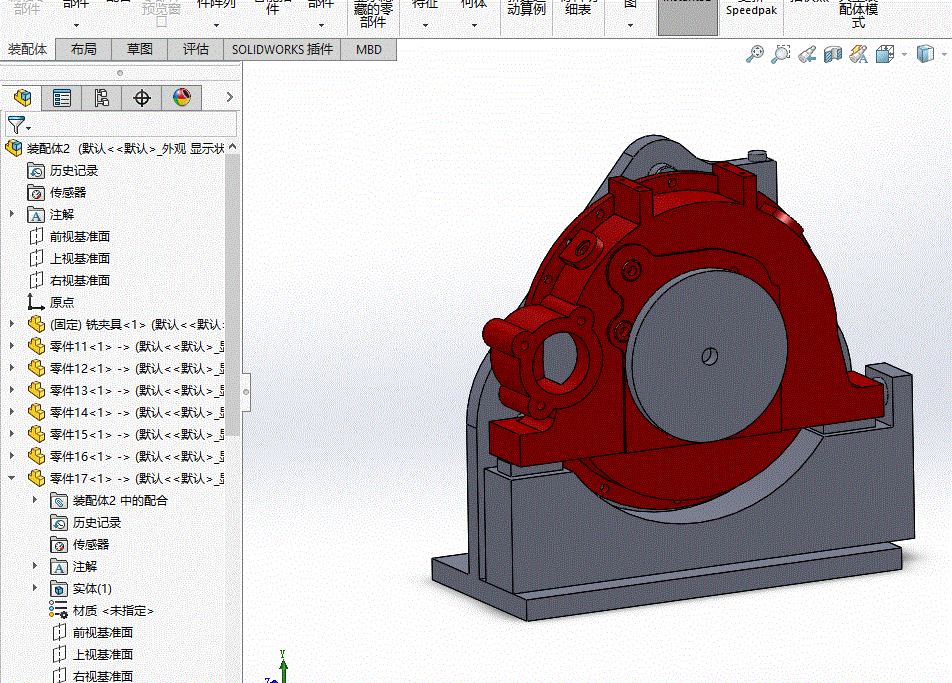Click the Zoom to Area icon
Image resolution: width=952 pixels, height=683 pixels.
(781, 55)
